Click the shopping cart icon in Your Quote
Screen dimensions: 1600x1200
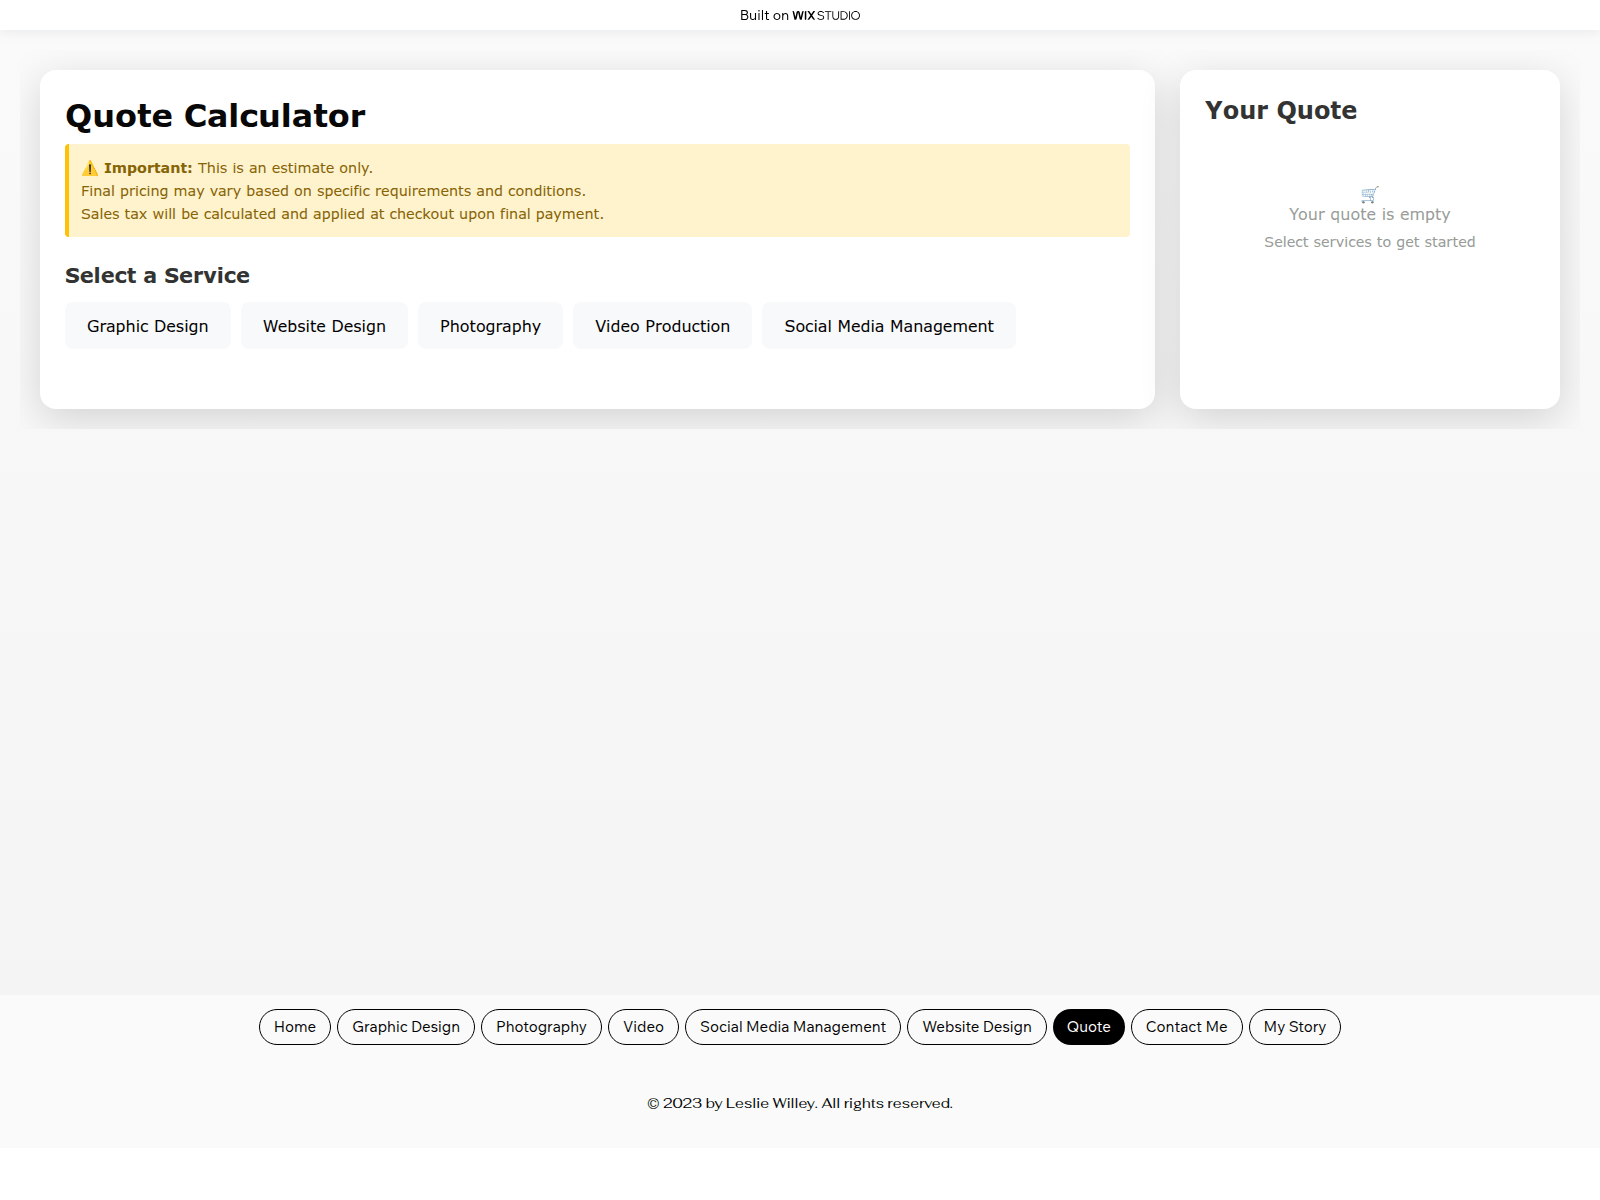pos(1369,194)
